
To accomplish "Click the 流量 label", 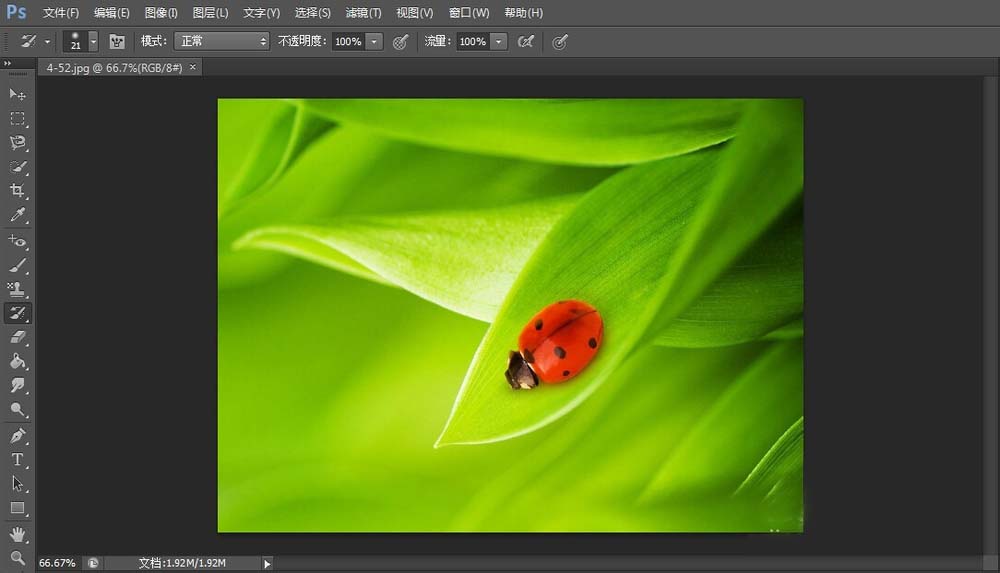I will click(438, 41).
